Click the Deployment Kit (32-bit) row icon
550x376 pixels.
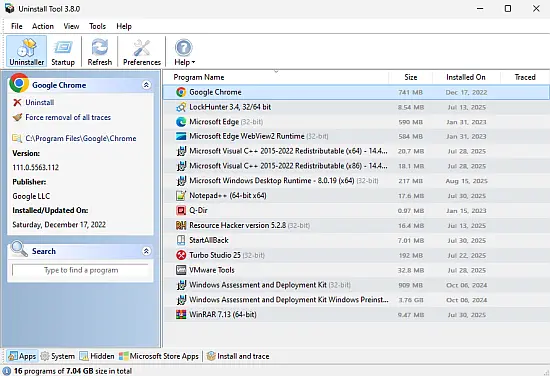(181, 285)
